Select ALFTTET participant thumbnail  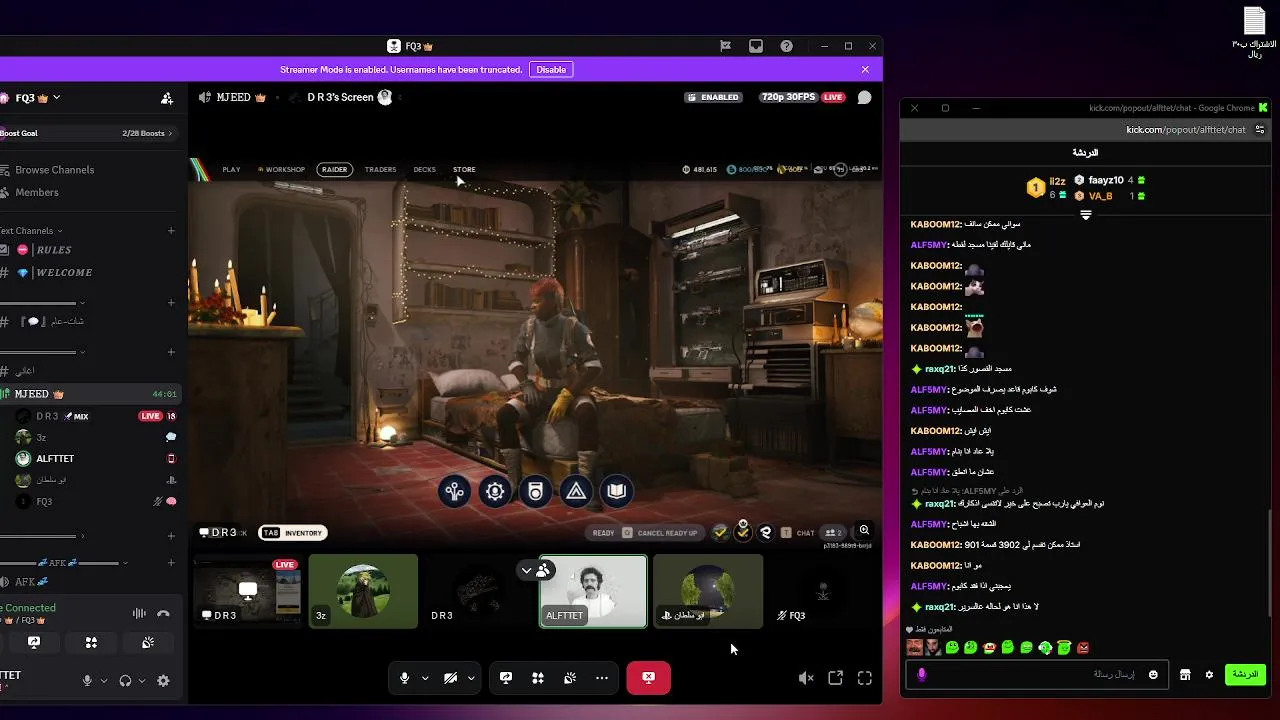593,591
